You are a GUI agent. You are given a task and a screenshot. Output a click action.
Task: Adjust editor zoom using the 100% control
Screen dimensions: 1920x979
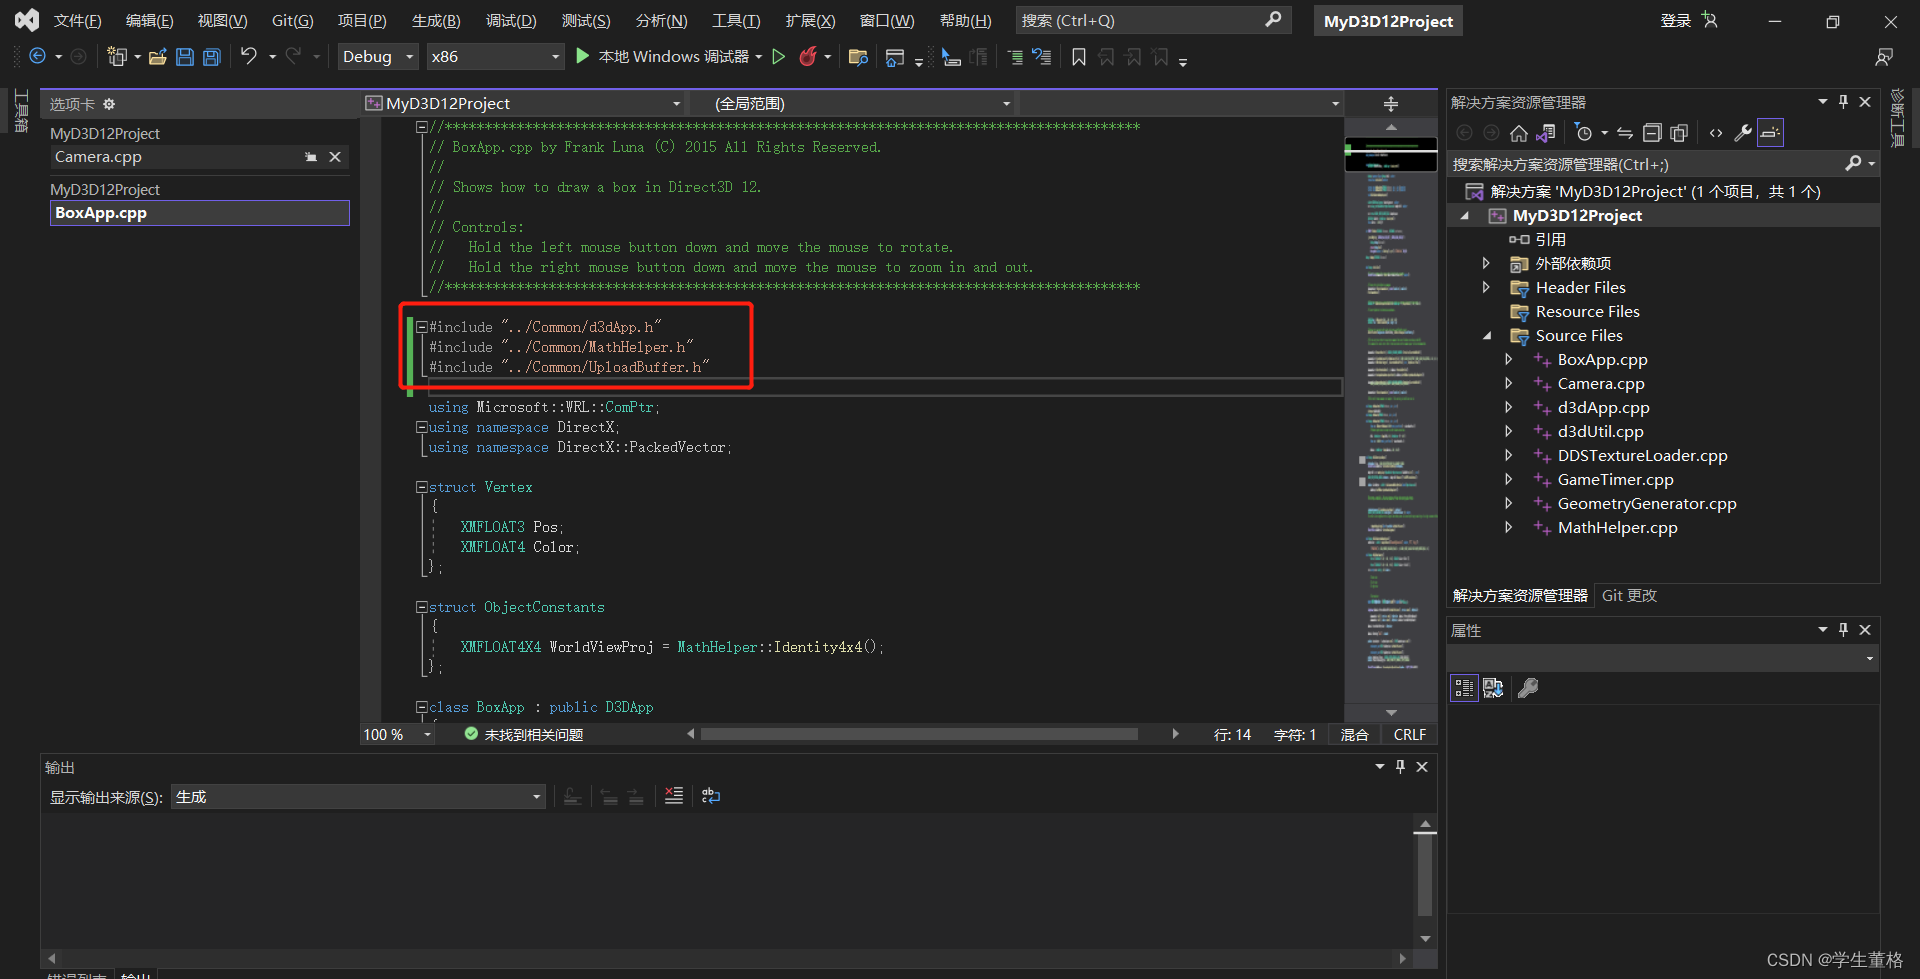[x=396, y=734]
